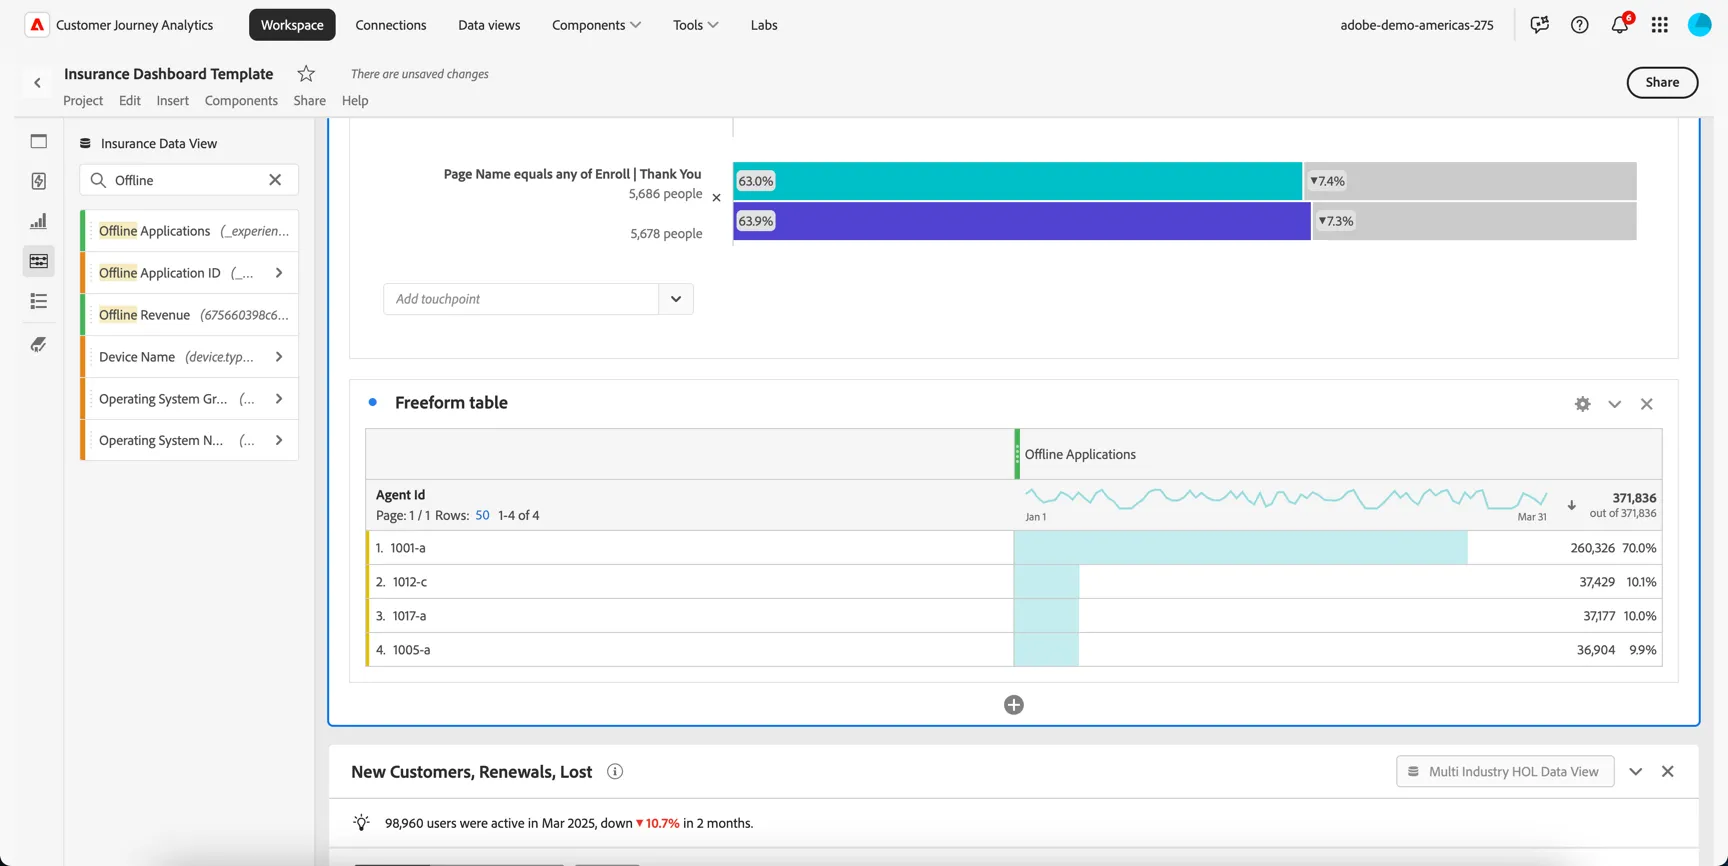Image resolution: width=1728 pixels, height=866 pixels.
Task: Add a visualization with the plus icon
Action: click(1013, 705)
